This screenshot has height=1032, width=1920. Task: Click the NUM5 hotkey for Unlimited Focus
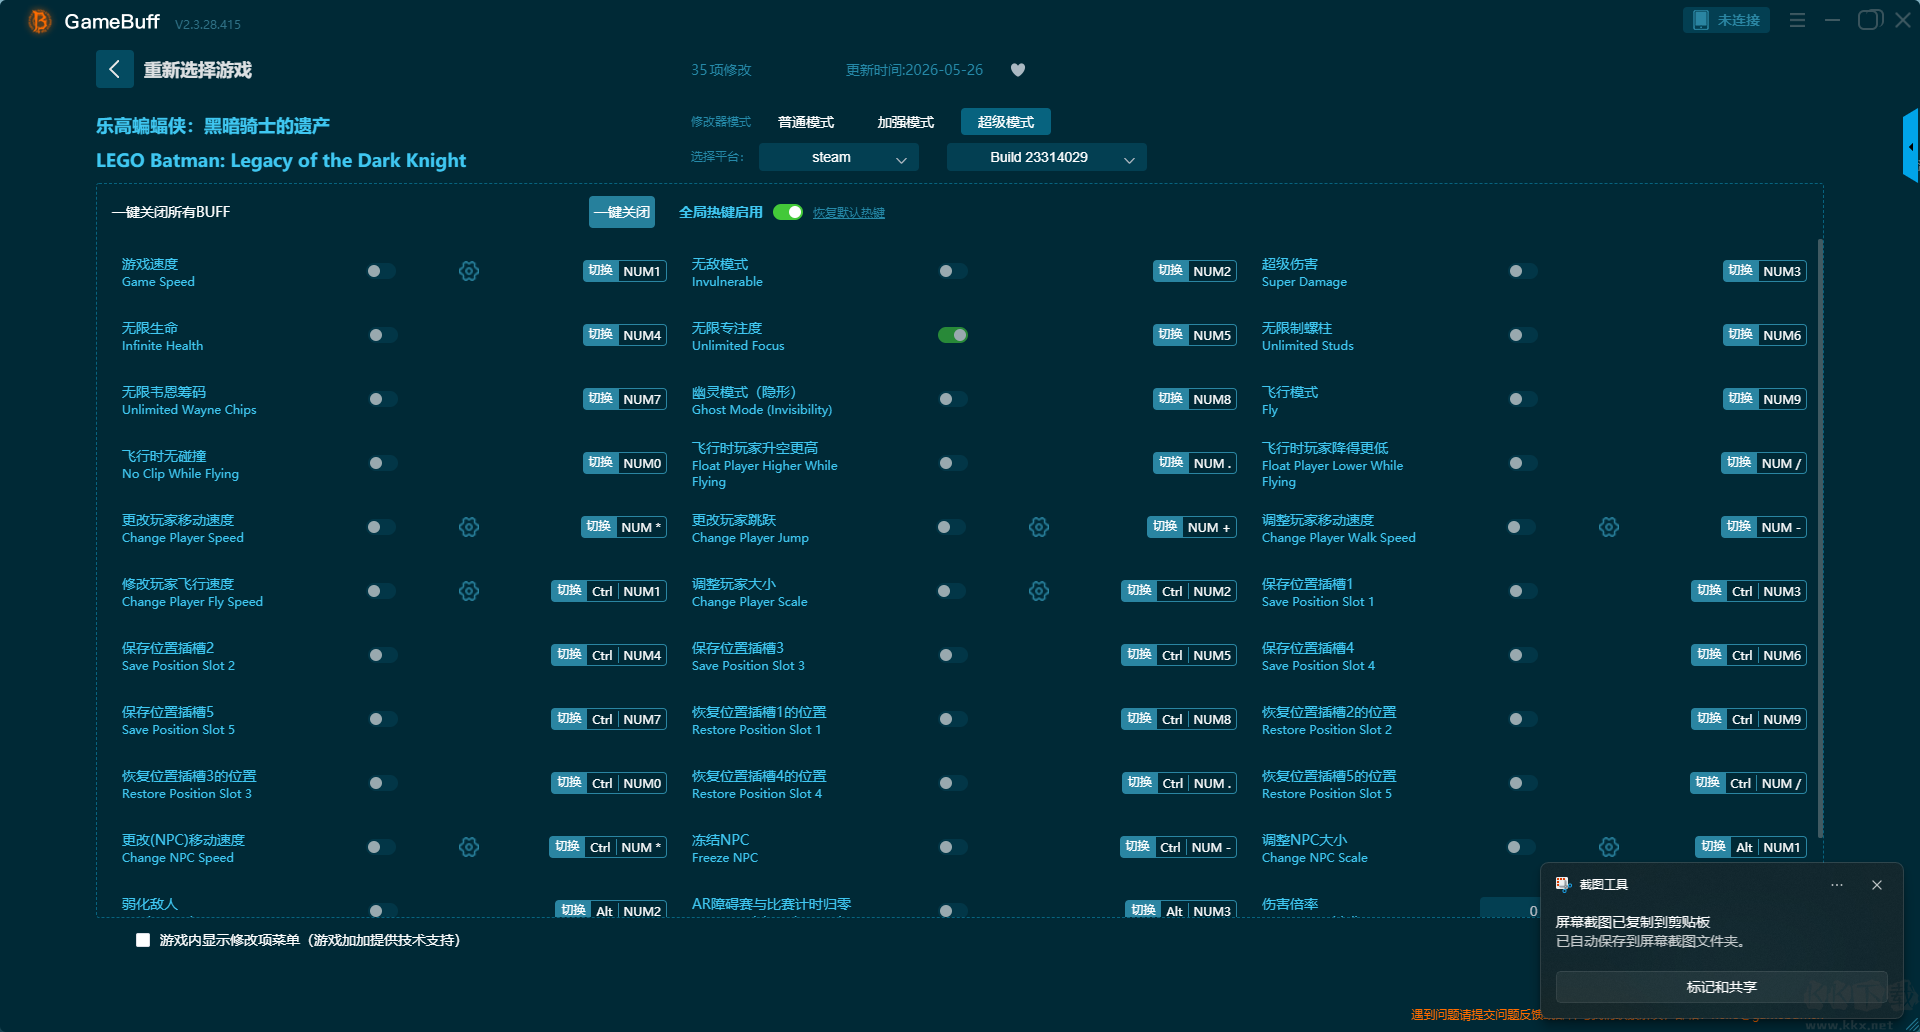pos(1212,335)
